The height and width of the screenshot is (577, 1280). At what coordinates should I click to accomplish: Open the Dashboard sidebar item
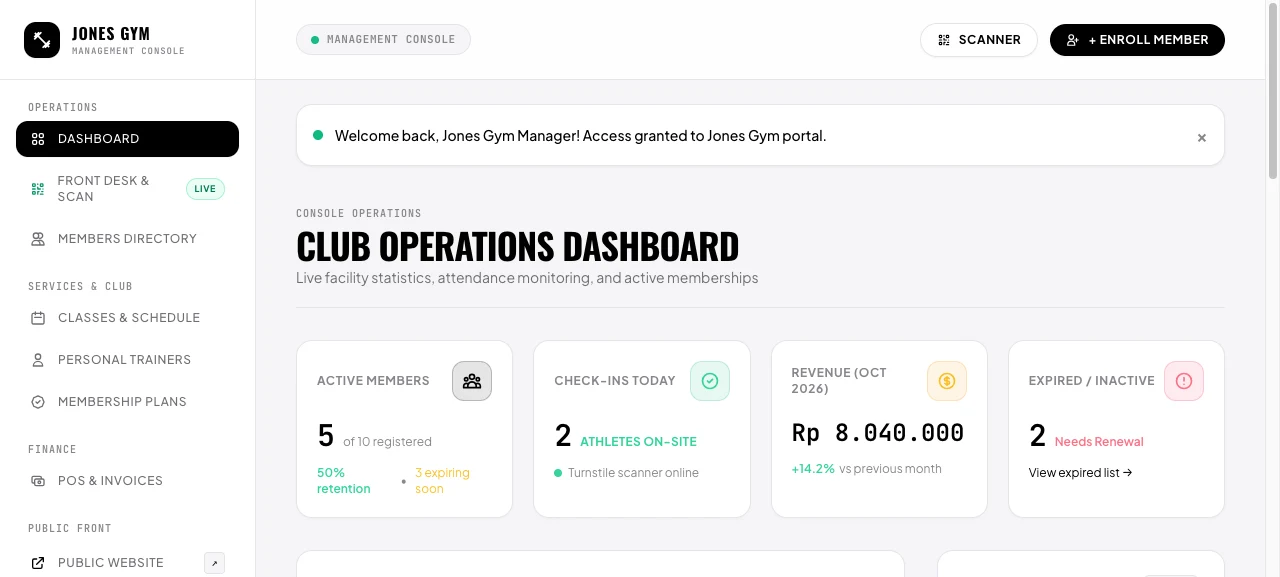127,139
